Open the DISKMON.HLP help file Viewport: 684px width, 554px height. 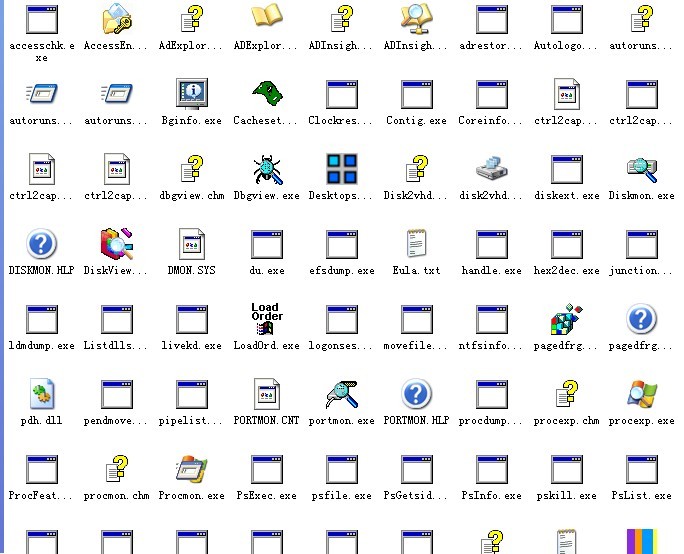41,245
